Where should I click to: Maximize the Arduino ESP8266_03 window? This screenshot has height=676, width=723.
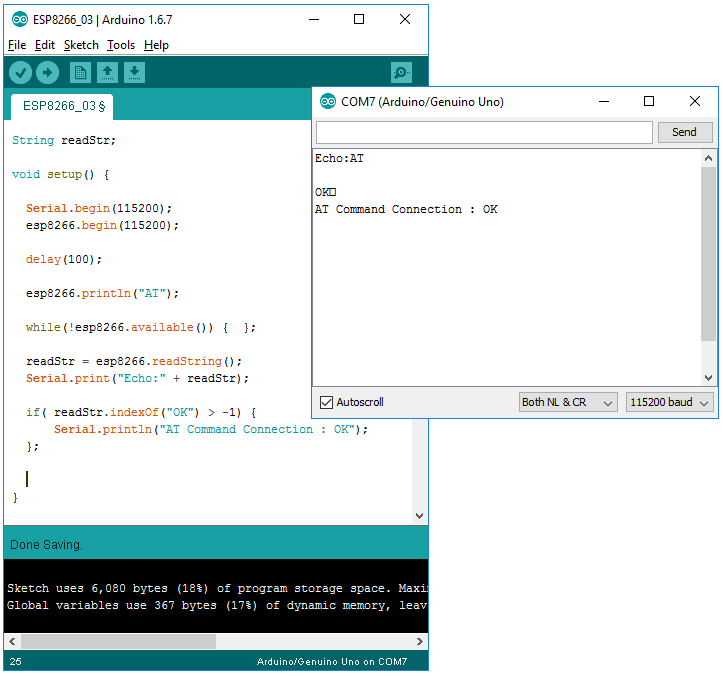point(359,19)
